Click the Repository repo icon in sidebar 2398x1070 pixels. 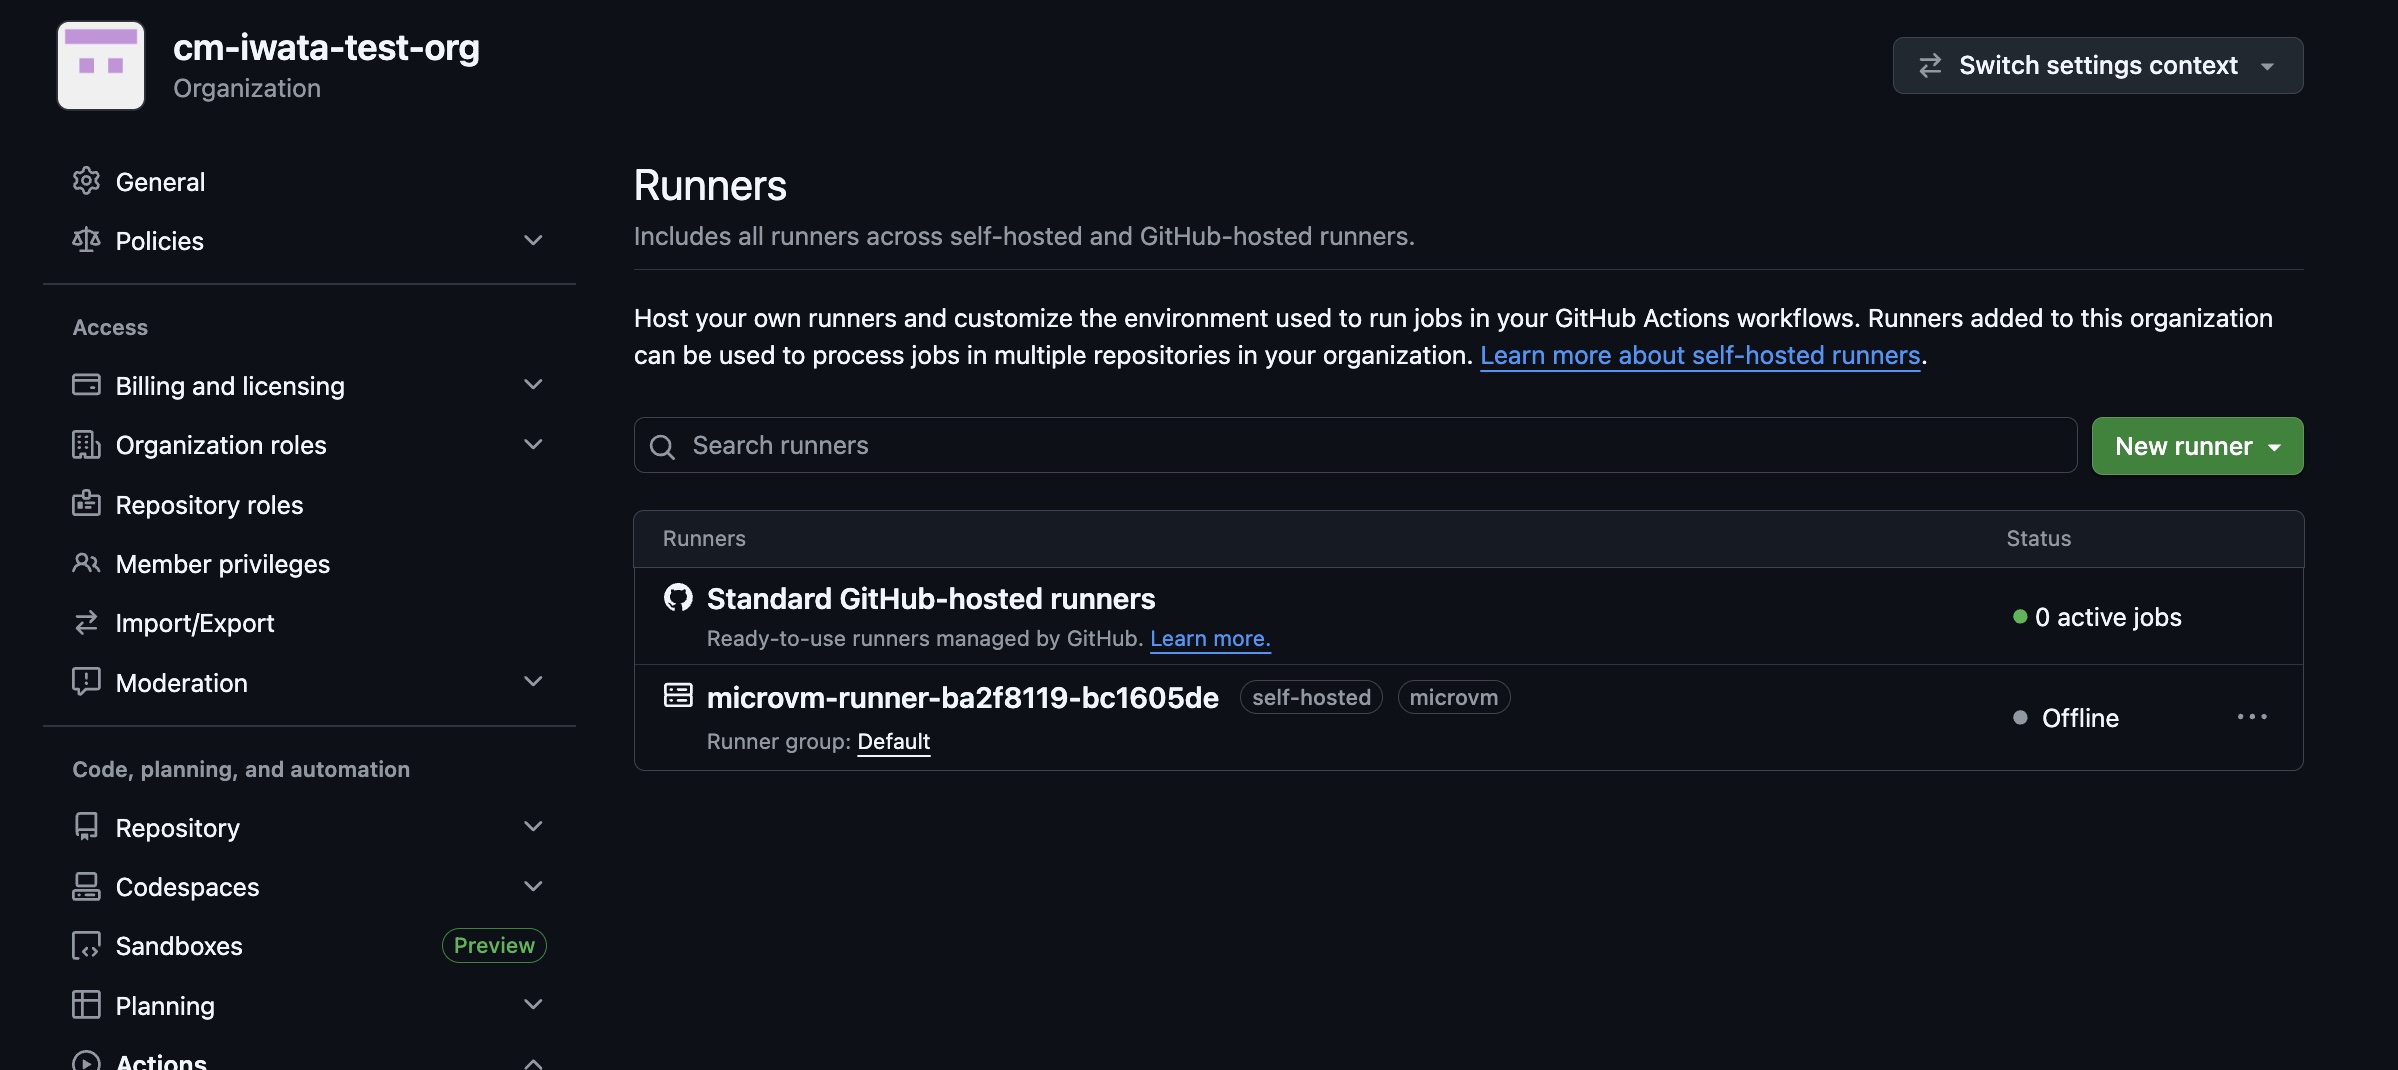tap(86, 827)
